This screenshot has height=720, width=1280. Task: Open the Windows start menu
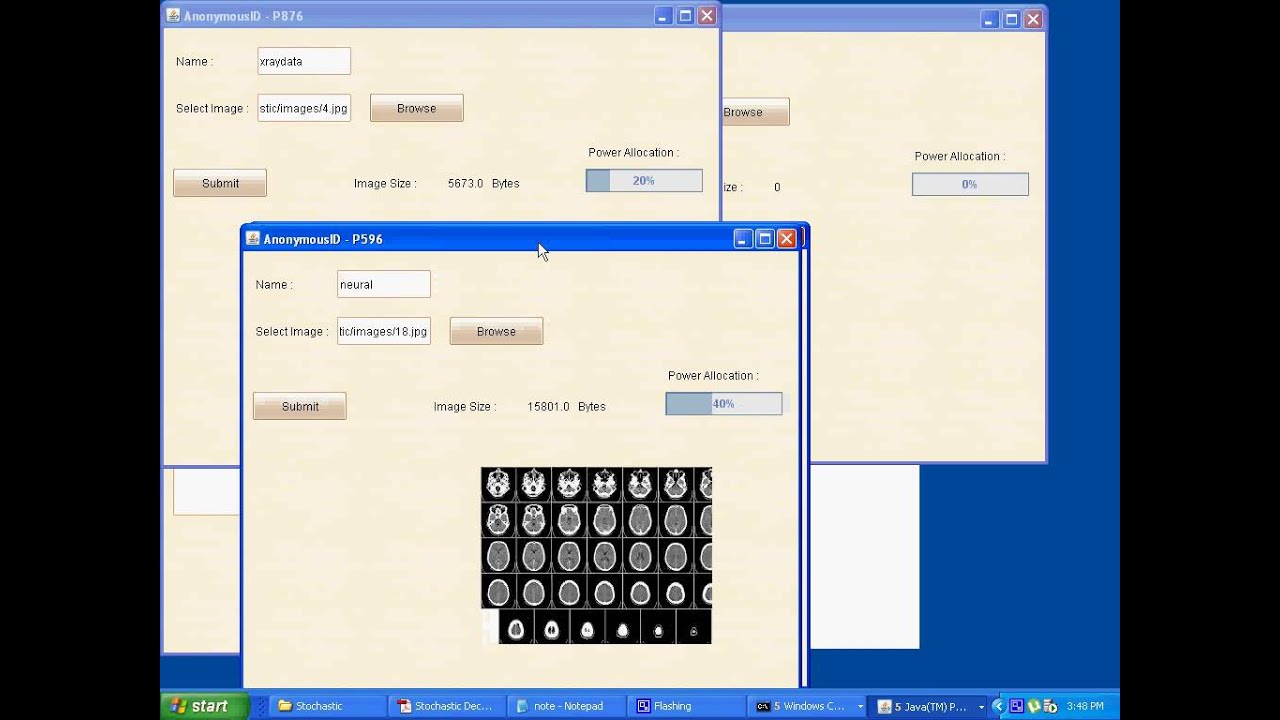(x=205, y=706)
